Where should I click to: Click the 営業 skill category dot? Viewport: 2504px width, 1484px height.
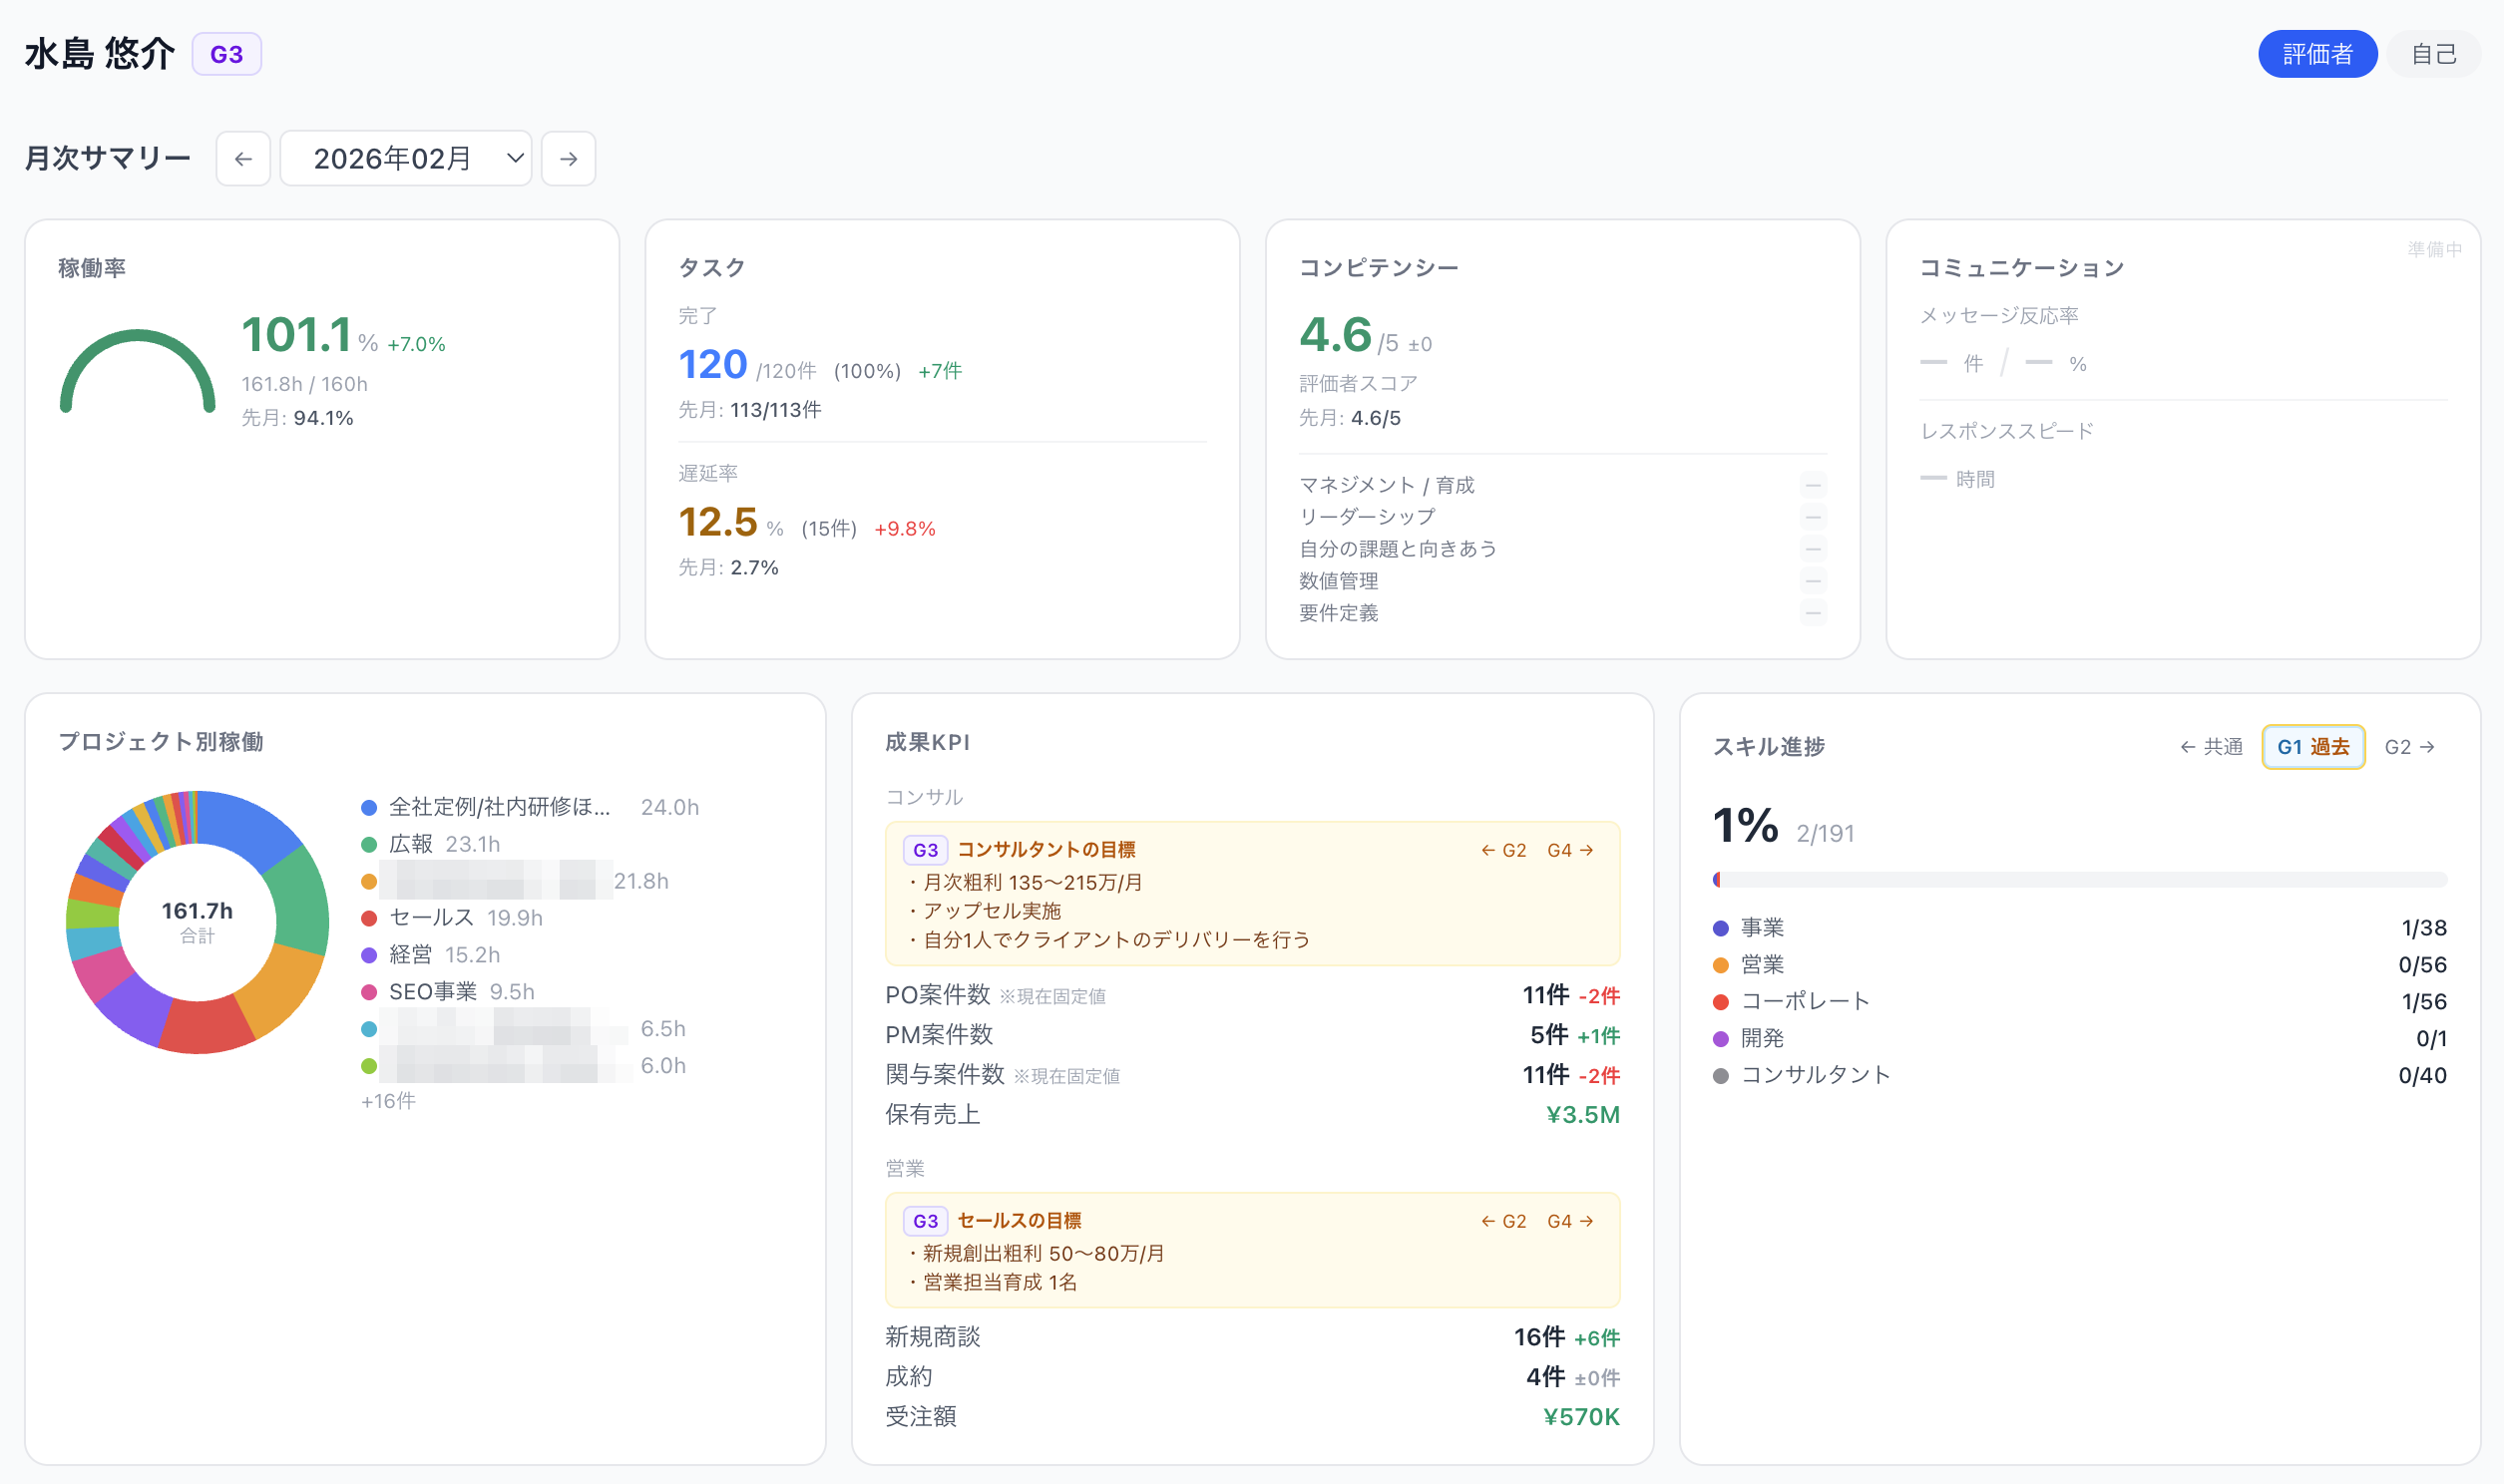[x=1721, y=965]
